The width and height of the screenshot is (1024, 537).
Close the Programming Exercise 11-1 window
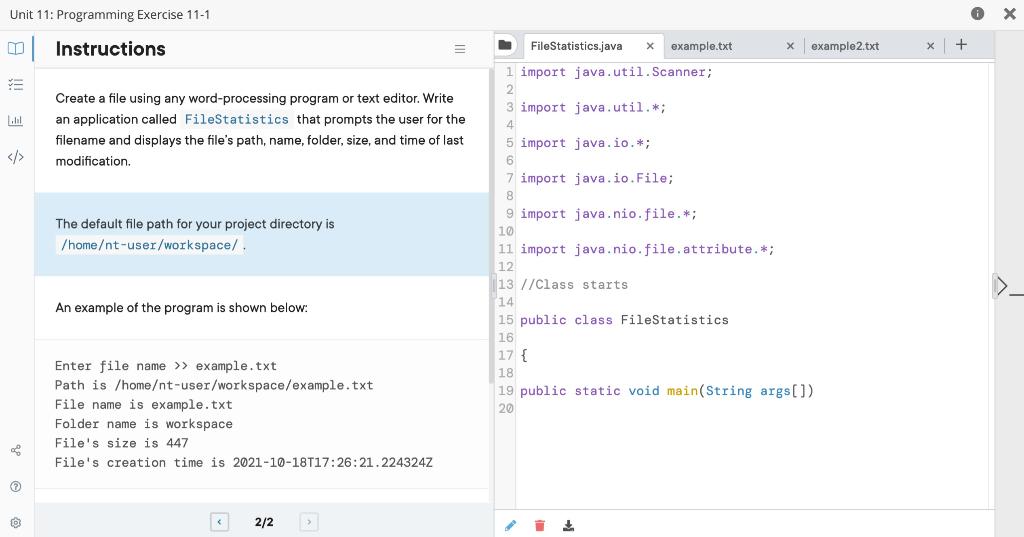click(1009, 14)
